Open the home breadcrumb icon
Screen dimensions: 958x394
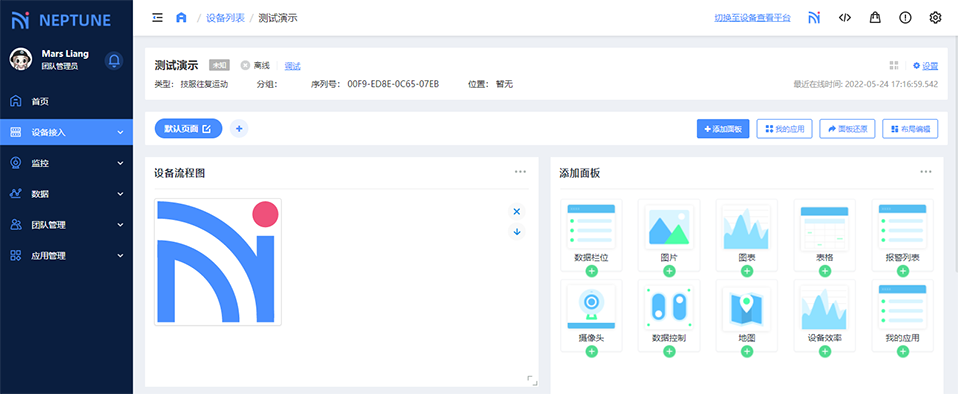181,18
